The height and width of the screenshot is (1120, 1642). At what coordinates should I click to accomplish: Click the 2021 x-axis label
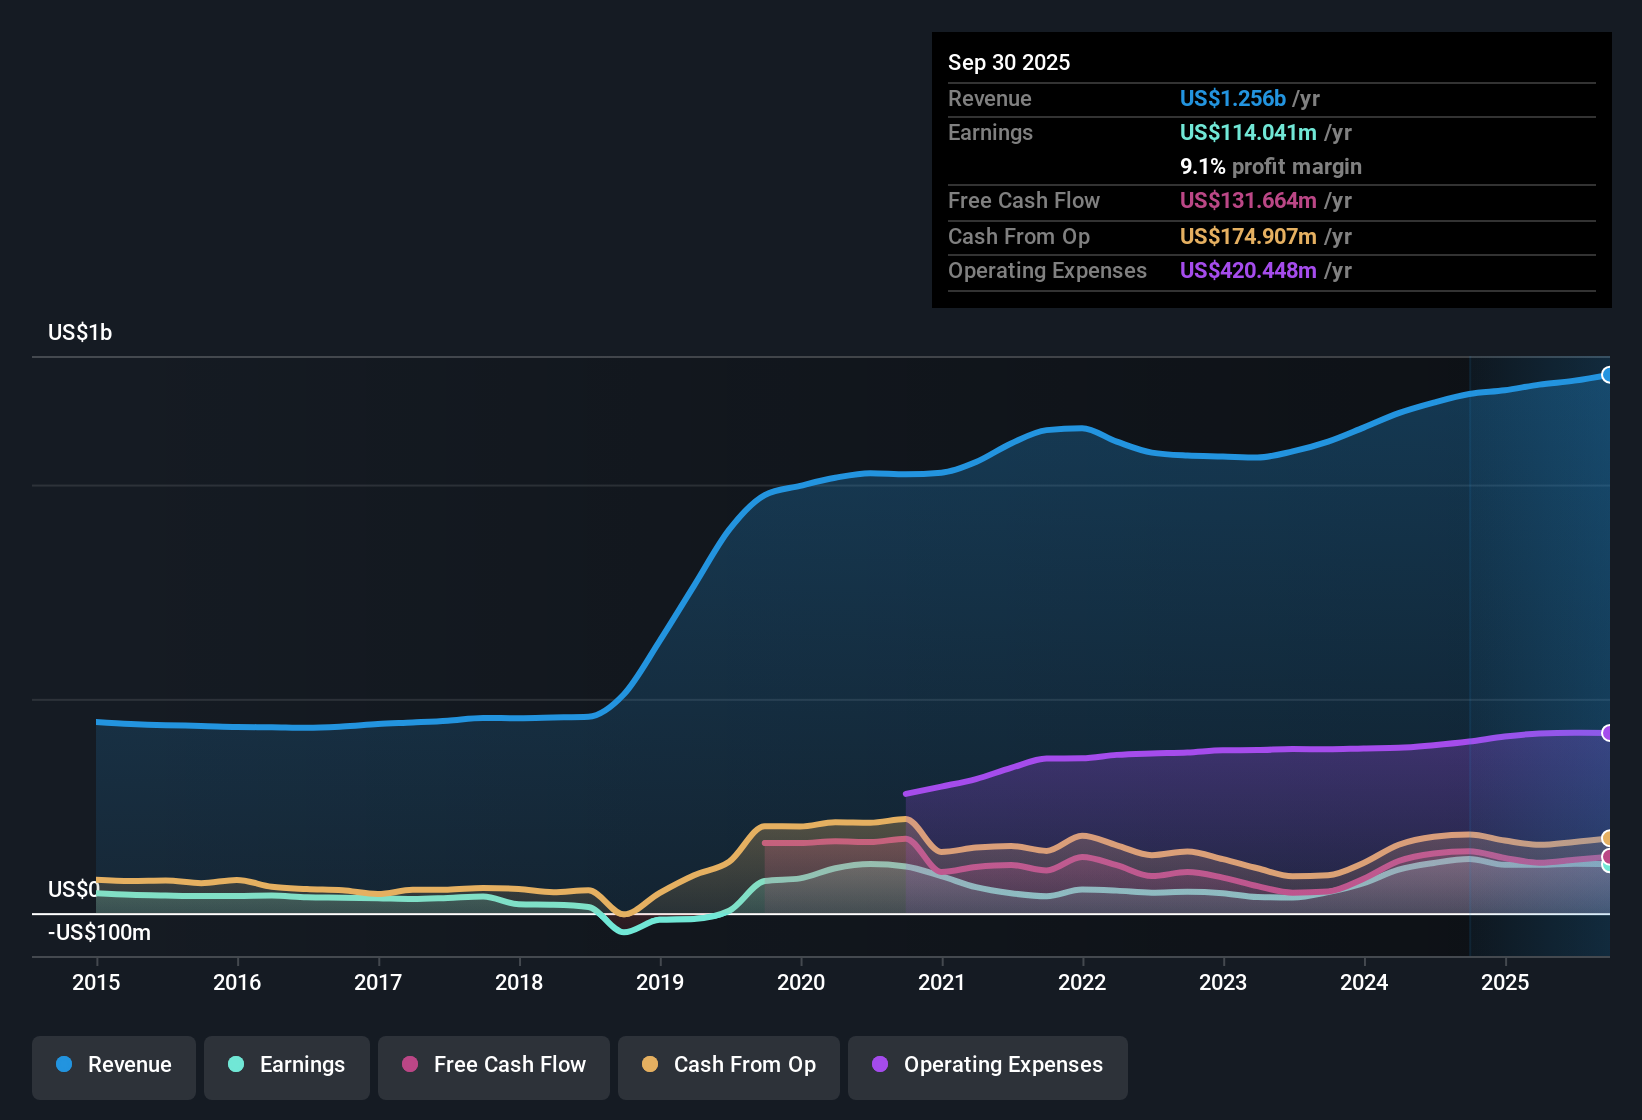(x=941, y=982)
